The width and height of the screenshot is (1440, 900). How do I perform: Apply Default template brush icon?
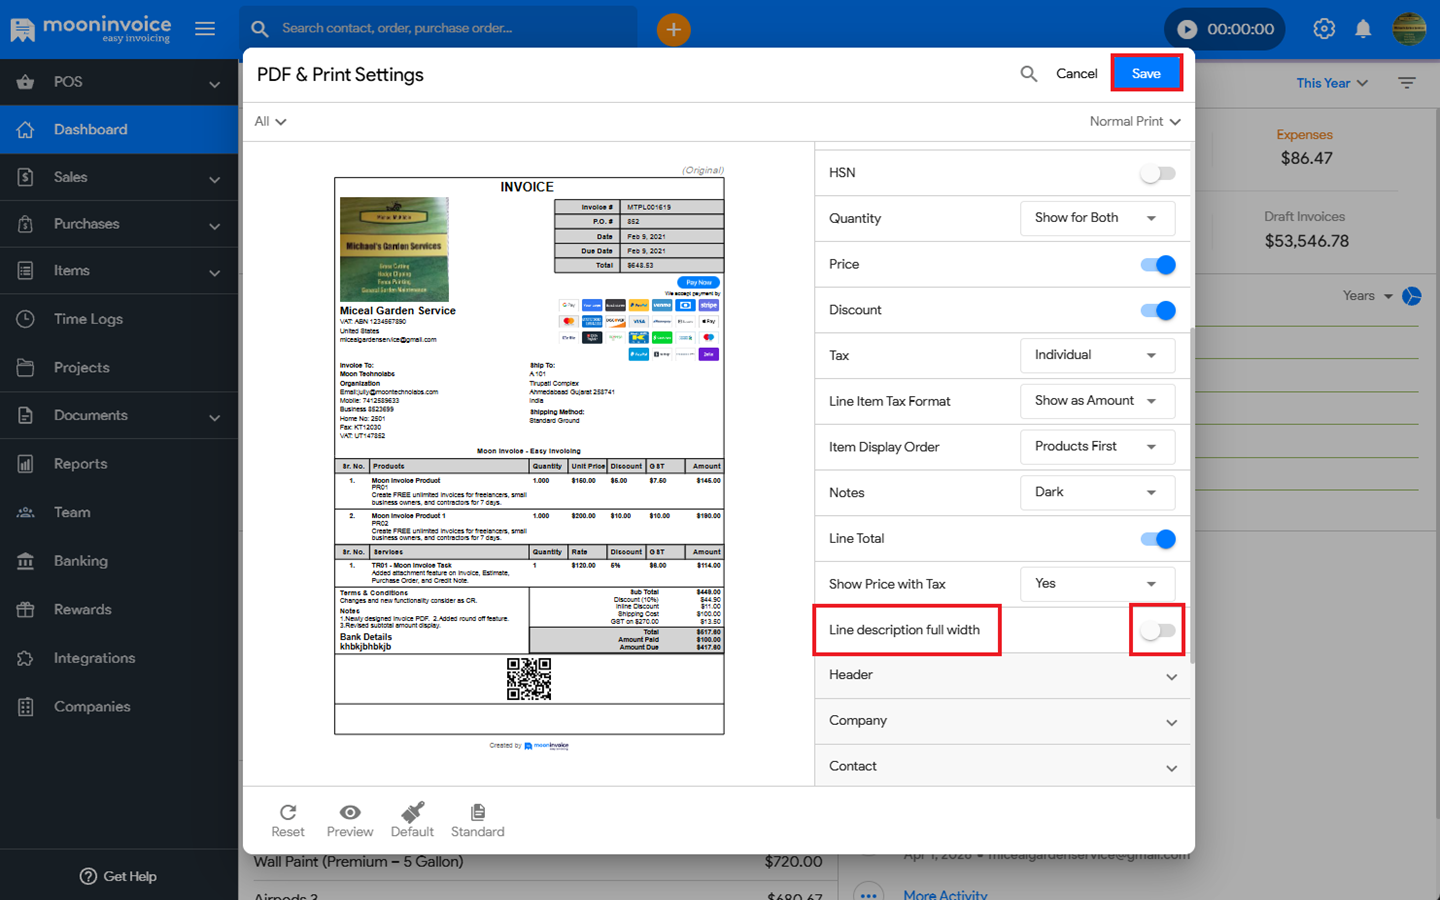pos(412,819)
